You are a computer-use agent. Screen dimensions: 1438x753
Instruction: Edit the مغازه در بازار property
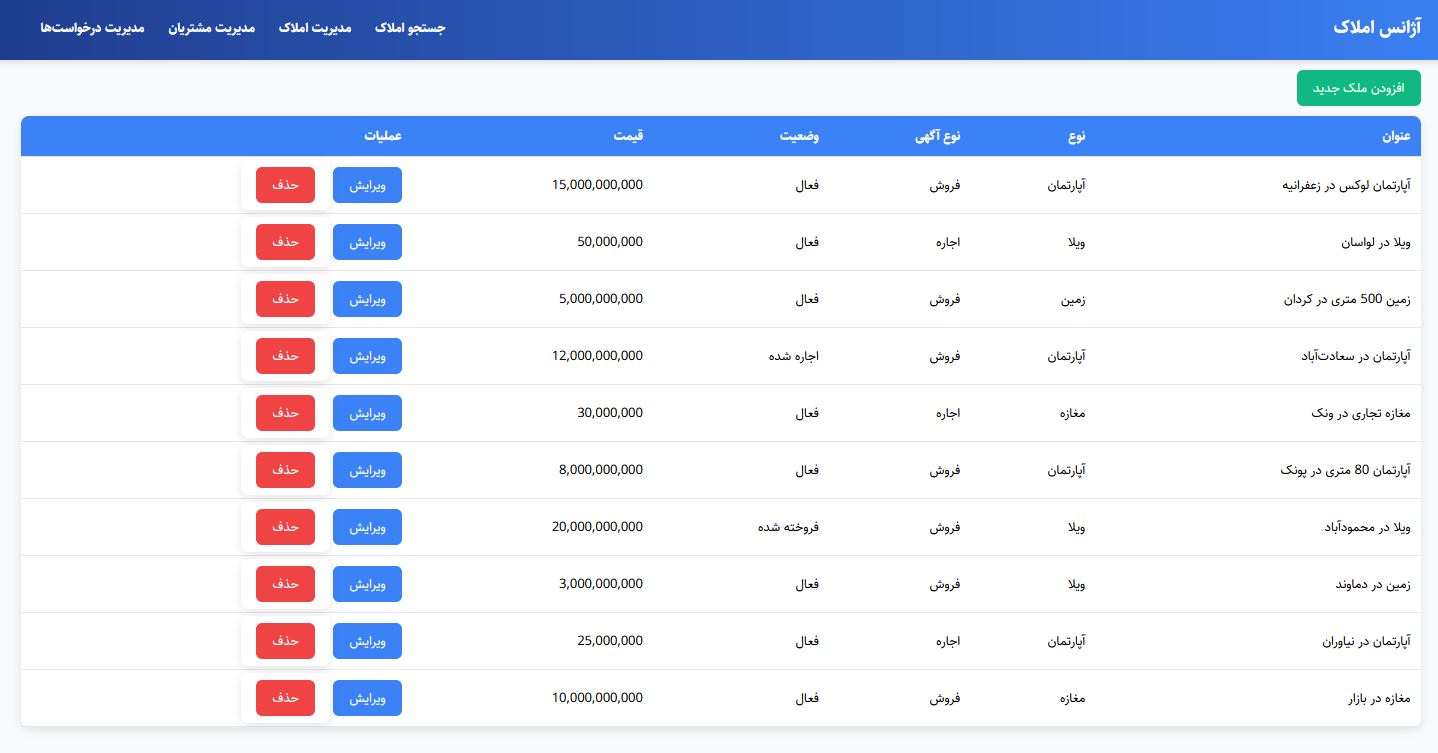(367, 698)
